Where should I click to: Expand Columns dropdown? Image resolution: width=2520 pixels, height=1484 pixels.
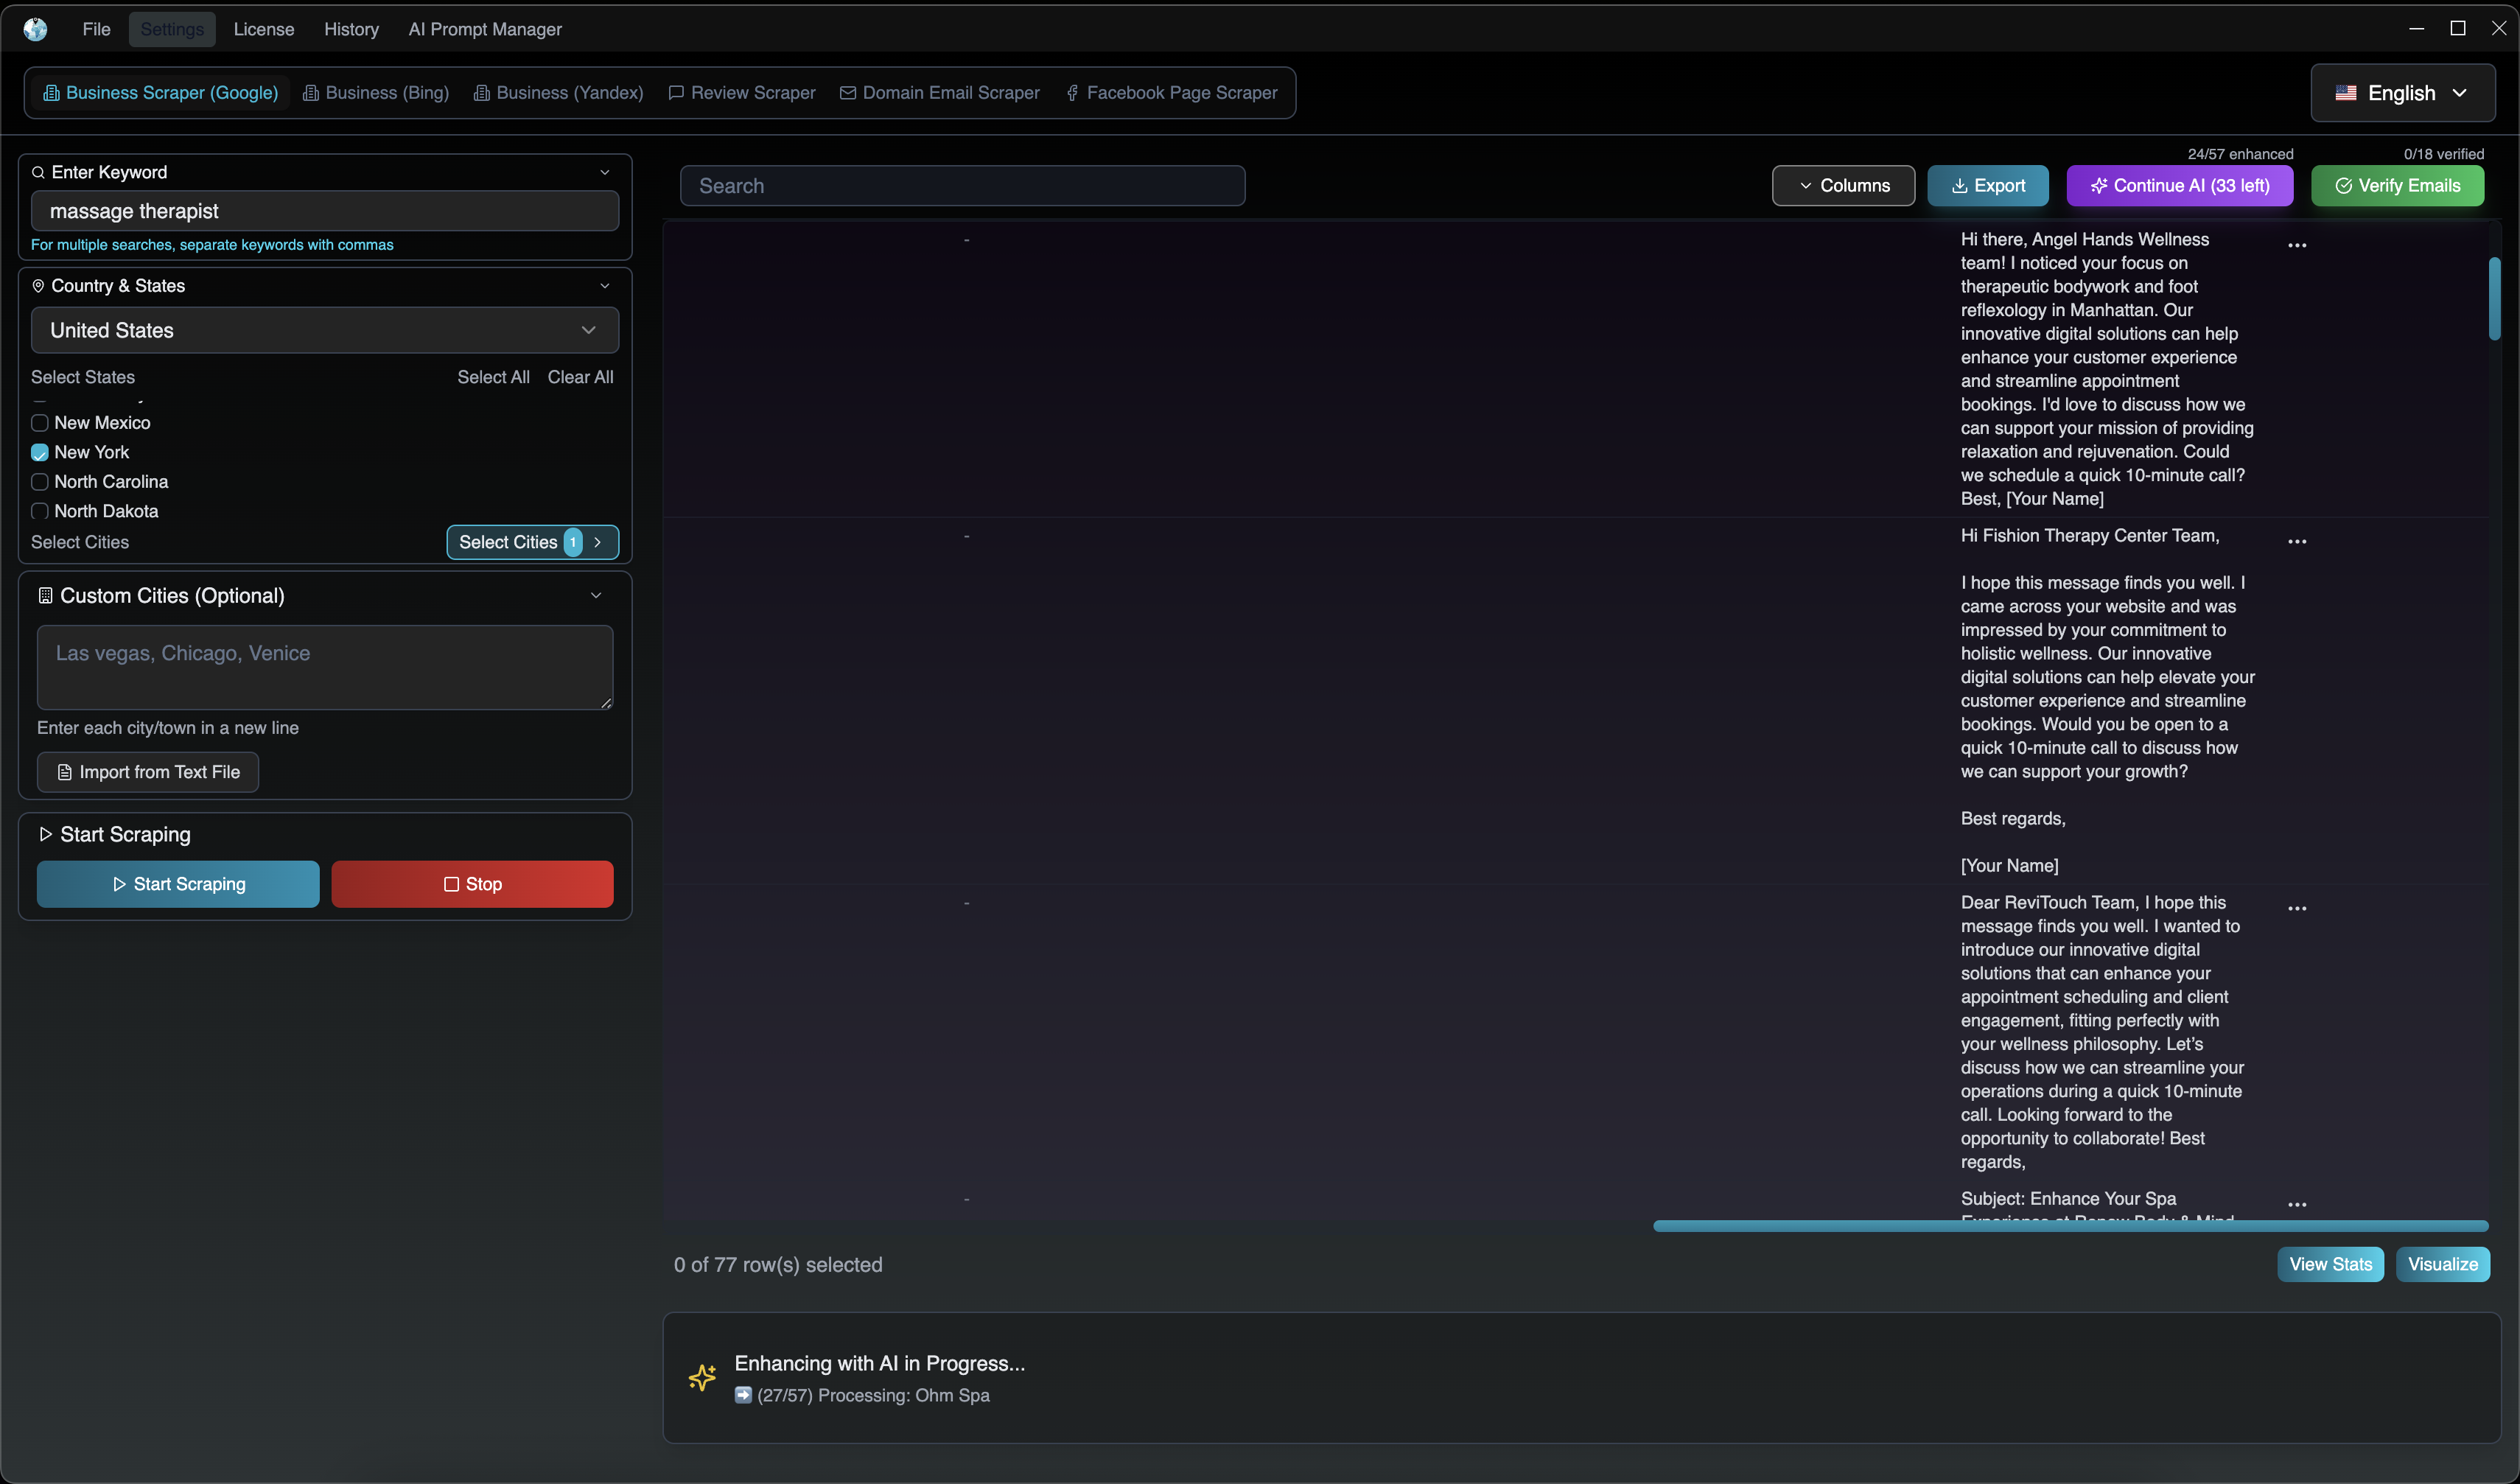click(1843, 186)
